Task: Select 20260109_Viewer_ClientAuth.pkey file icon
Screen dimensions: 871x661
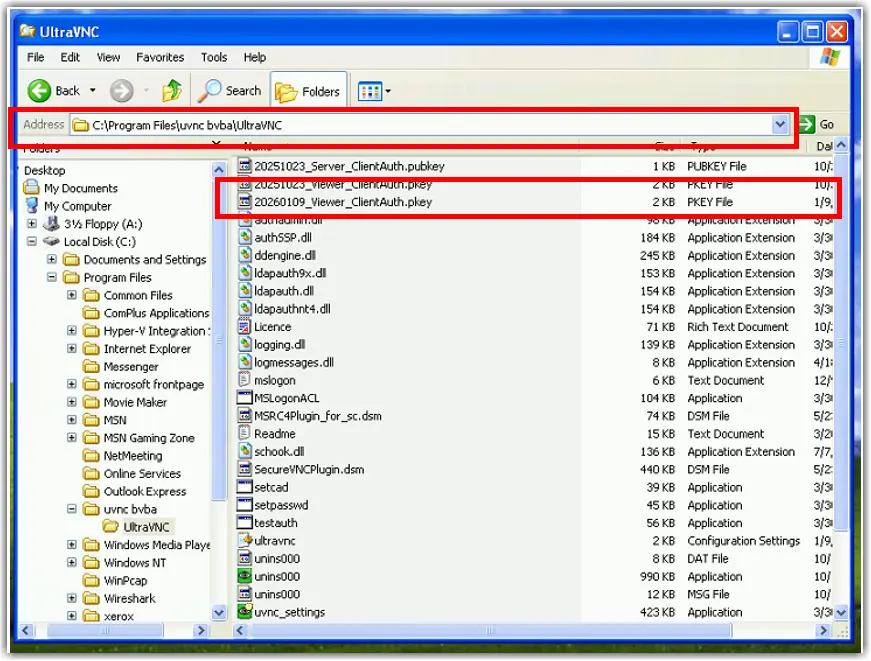Action: point(244,202)
